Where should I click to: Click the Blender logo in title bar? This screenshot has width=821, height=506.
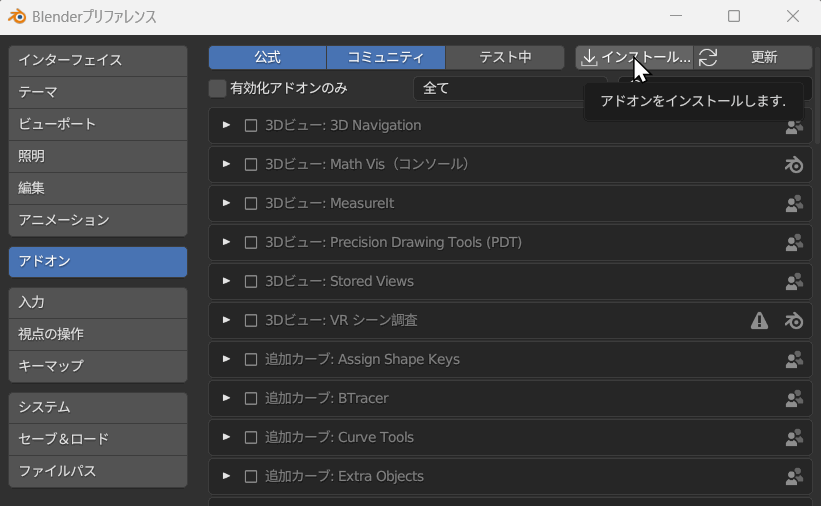coord(17,16)
